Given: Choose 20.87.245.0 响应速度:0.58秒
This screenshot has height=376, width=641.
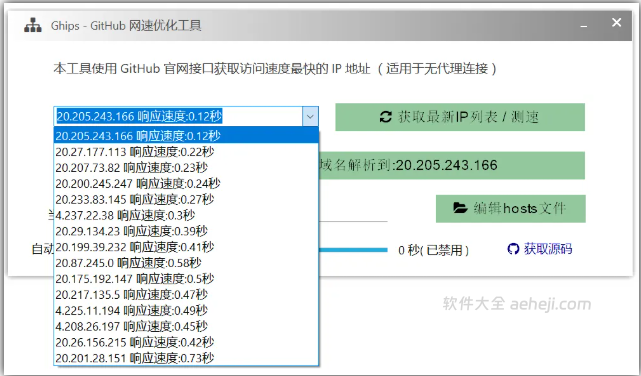Looking at the screenshot, I should (186, 263).
